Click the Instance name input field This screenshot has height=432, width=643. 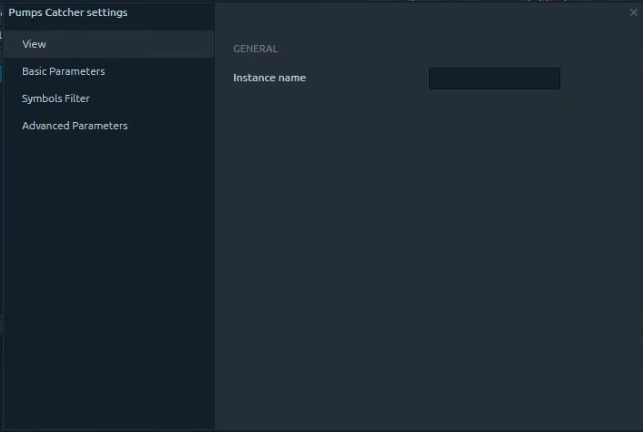pos(494,78)
